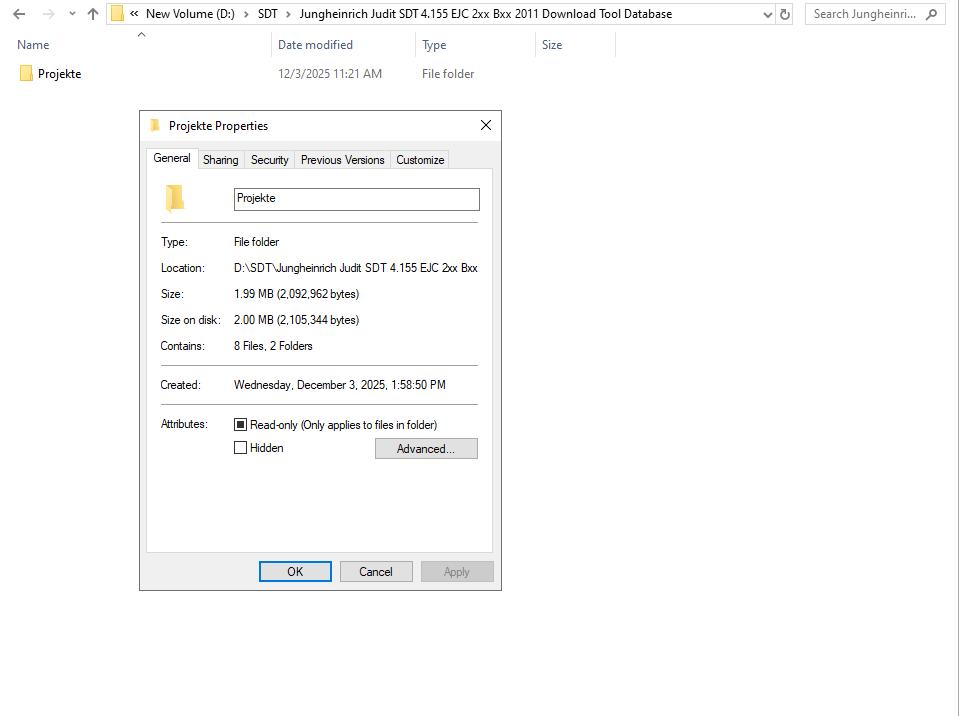
Task: Open the recent locations chevron
Action: pyautogui.click(x=72, y=13)
